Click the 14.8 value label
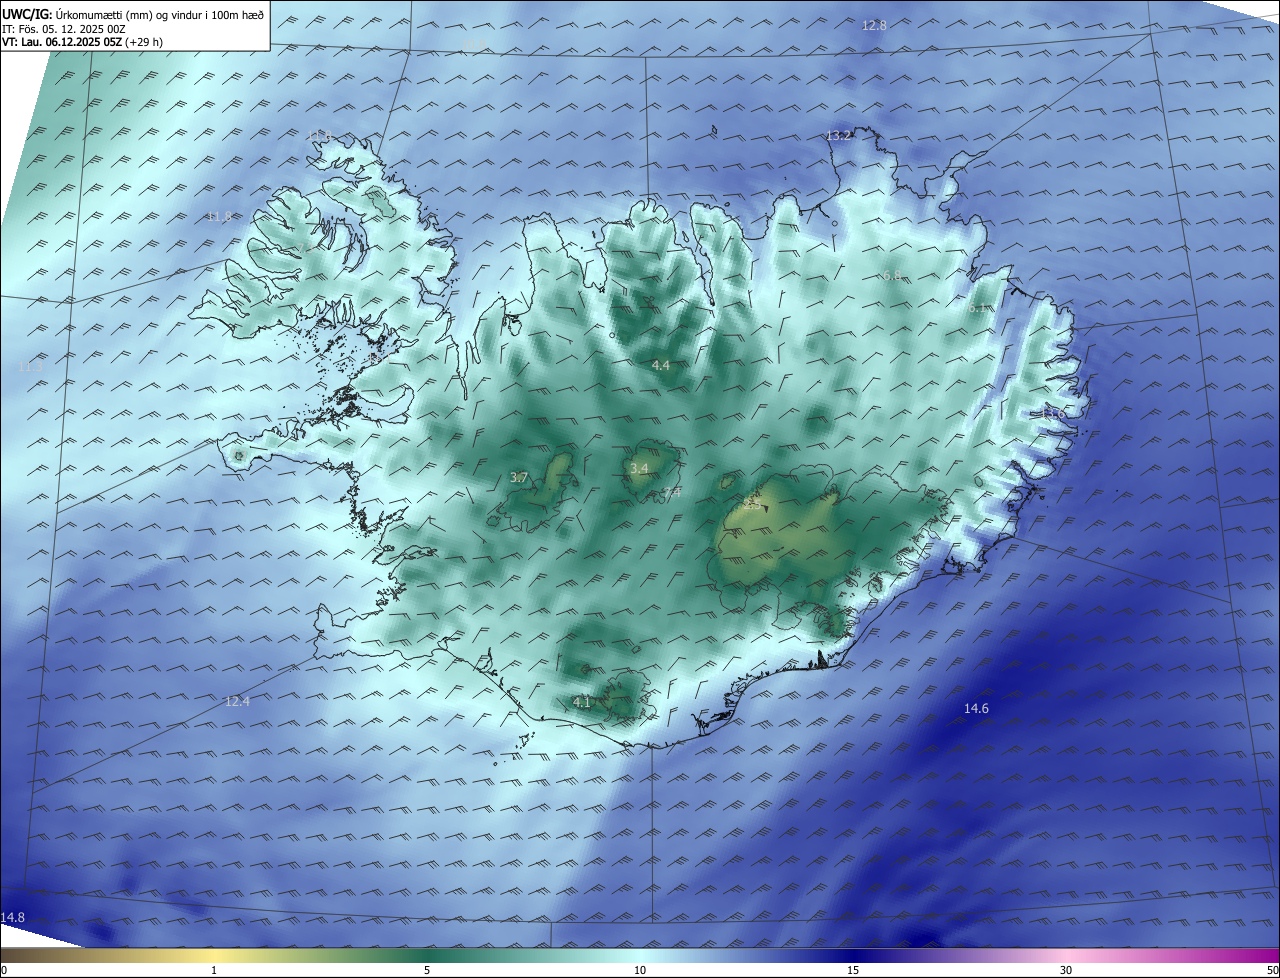The height and width of the screenshot is (978, 1280). [x=13, y=917]
